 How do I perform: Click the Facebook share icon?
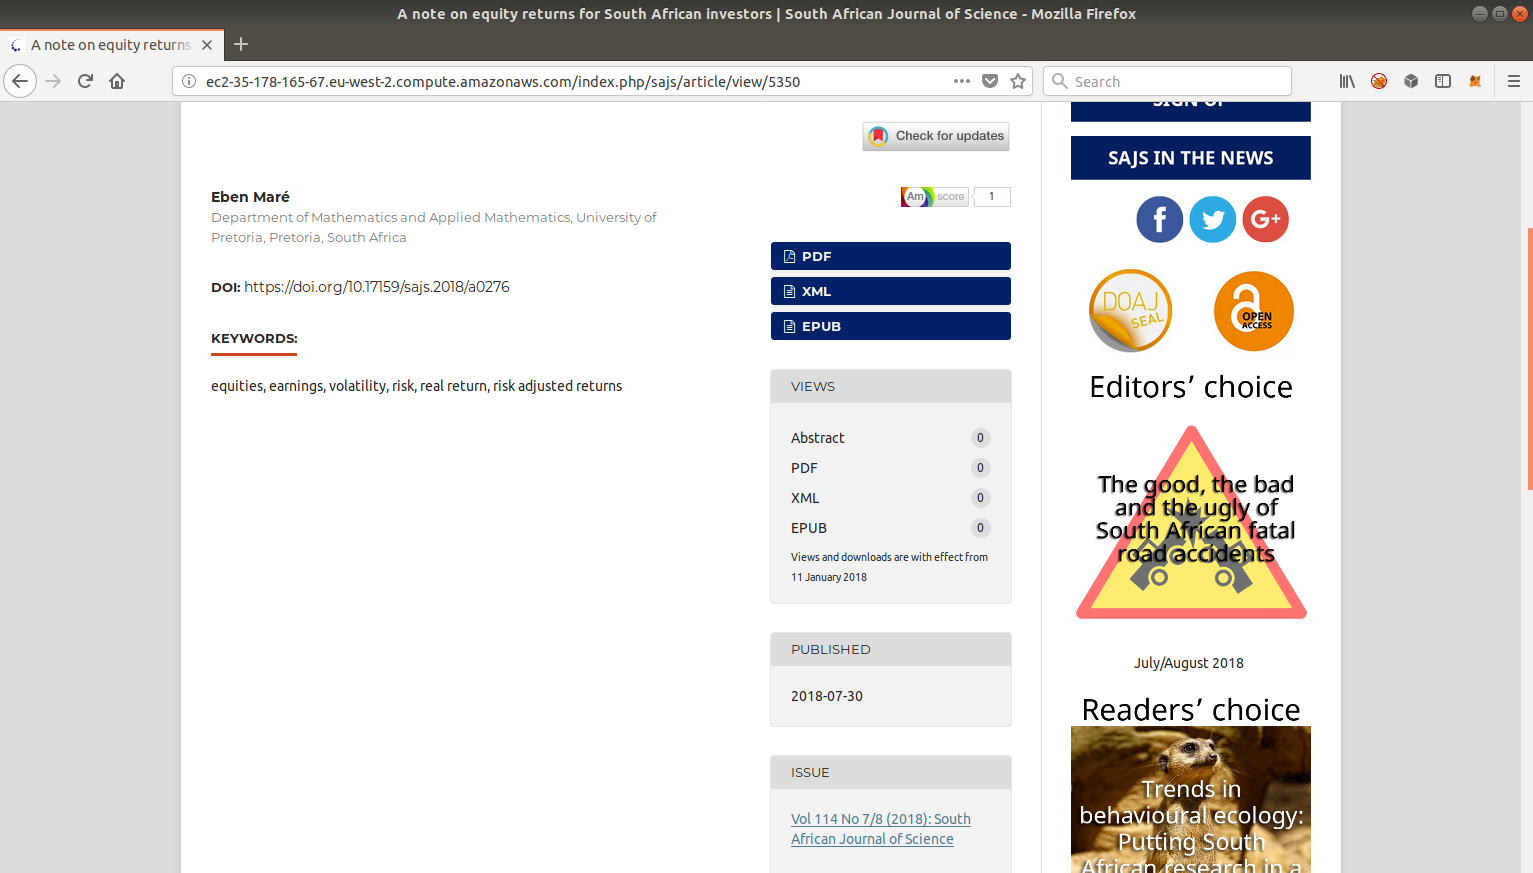1159,219
